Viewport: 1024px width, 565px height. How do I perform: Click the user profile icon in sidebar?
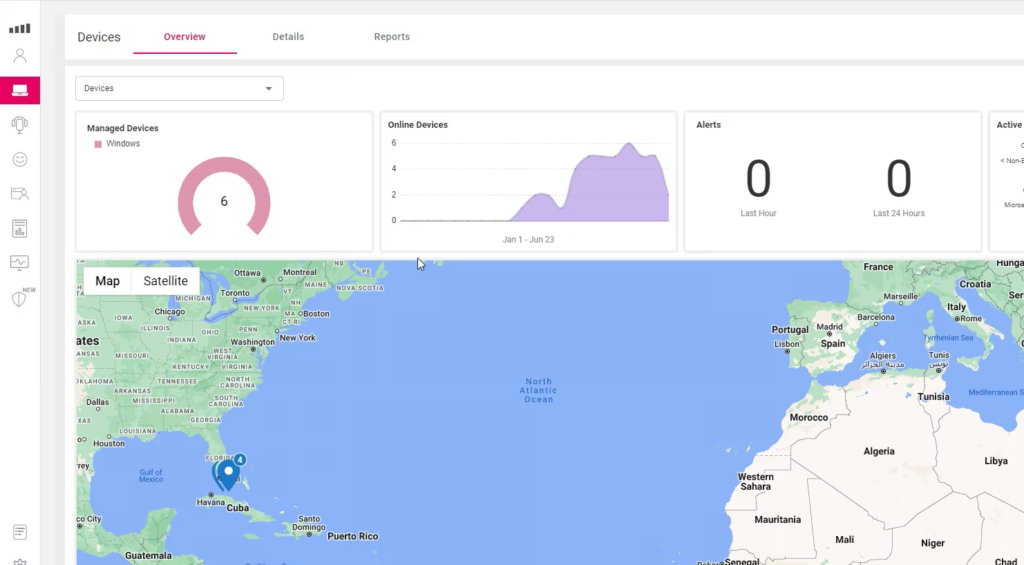pyautogui.click(x=20, y=56)
